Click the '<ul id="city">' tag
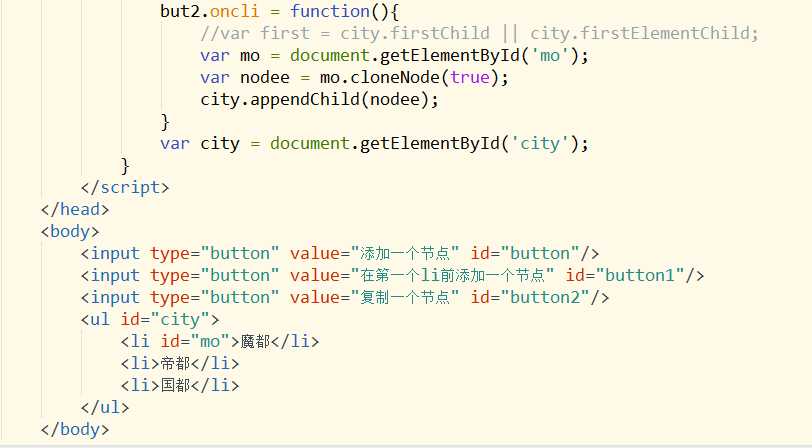This screenshot has height=448, width=812. pyautogui.click(x=150, y=320)
